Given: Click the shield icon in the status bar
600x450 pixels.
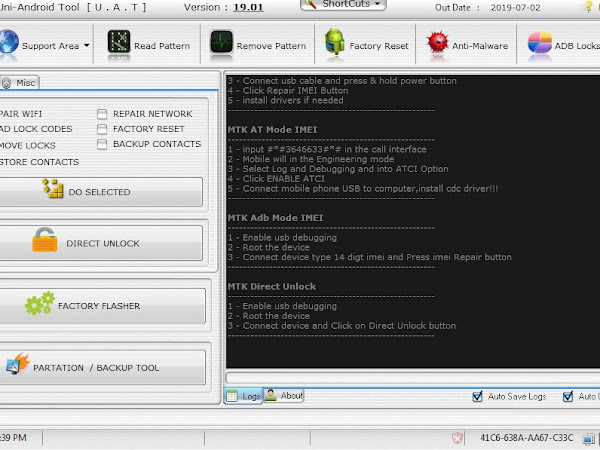Looking at the screenshot, I should click(x=457, y=438).
